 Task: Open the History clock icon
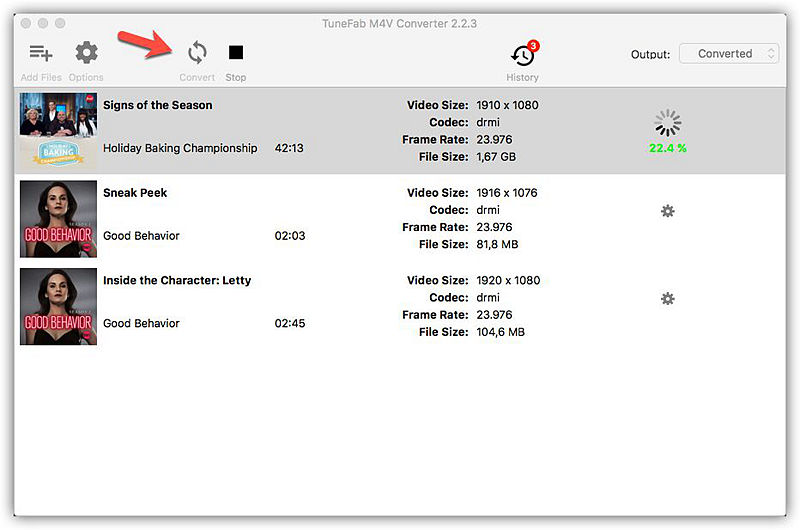pos(522,56)
